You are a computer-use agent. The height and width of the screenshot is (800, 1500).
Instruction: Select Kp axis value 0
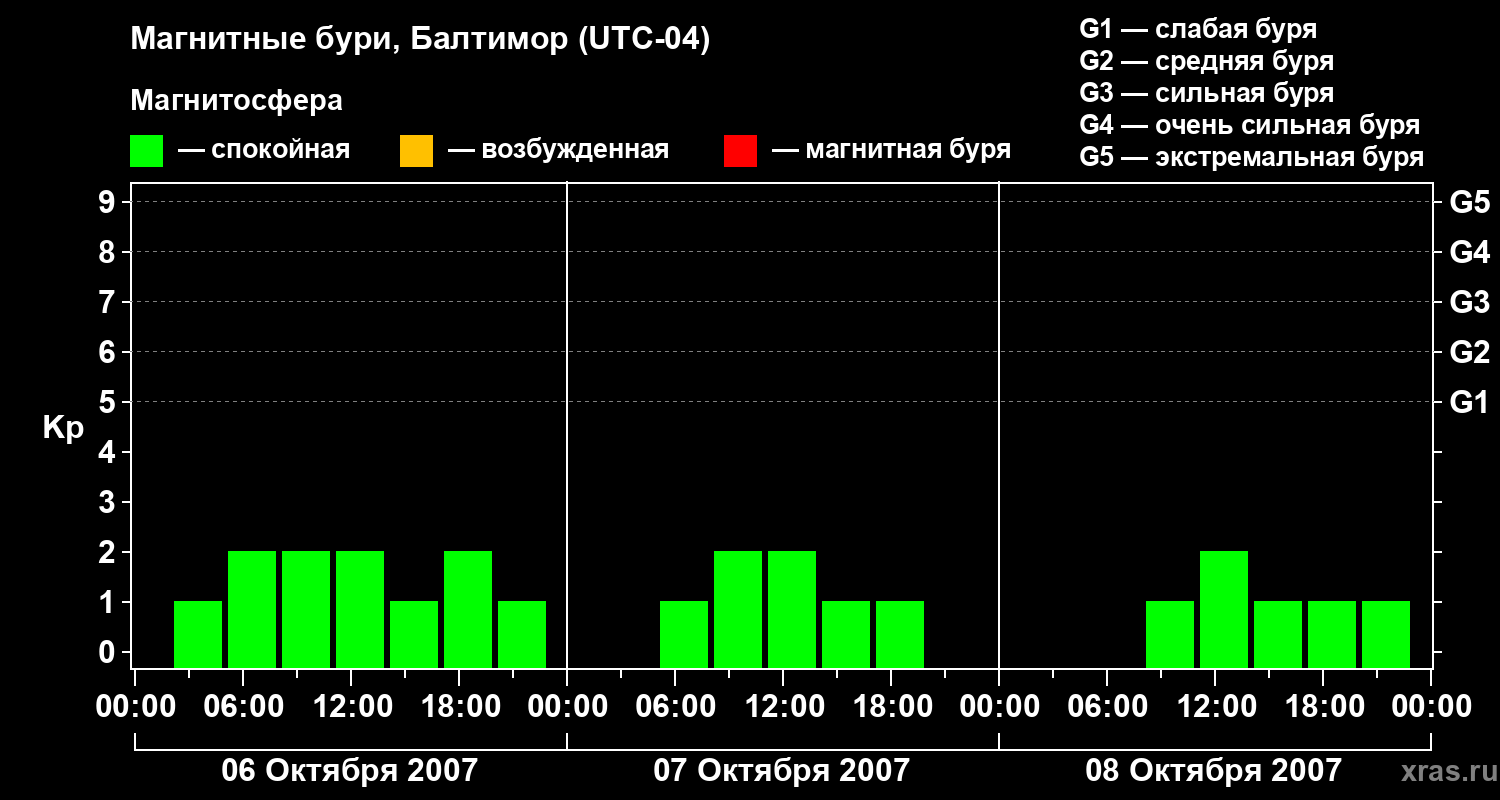pyautogui.click(x=108, y=652)
